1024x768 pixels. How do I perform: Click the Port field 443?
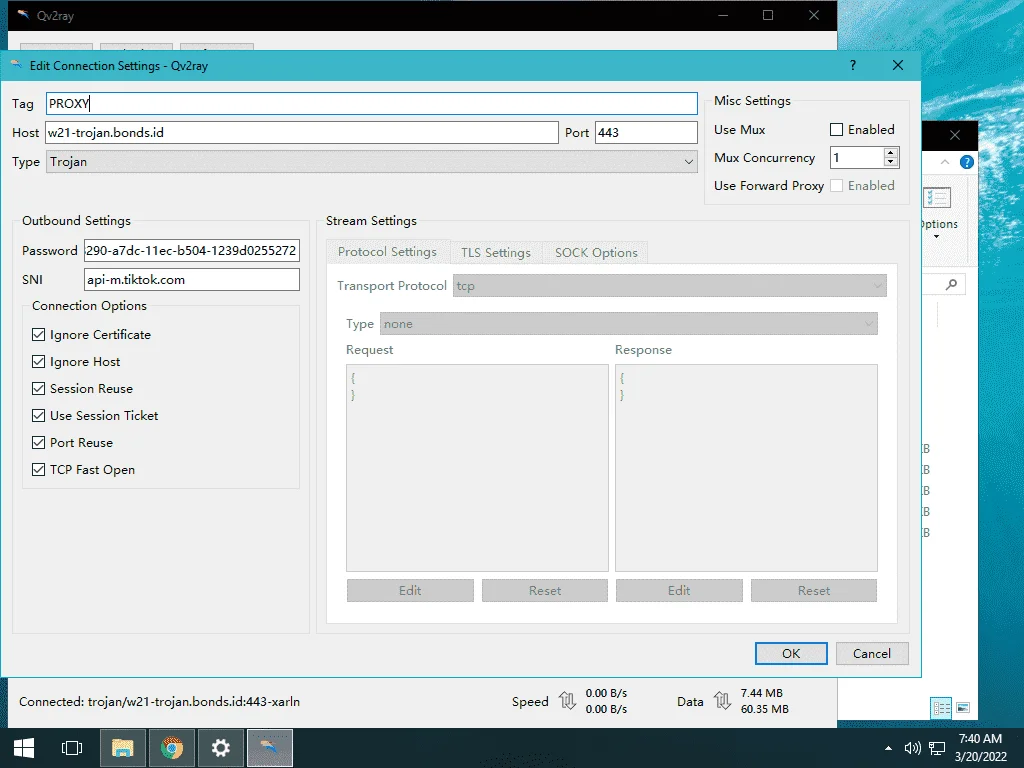click(x=646, y=133)
